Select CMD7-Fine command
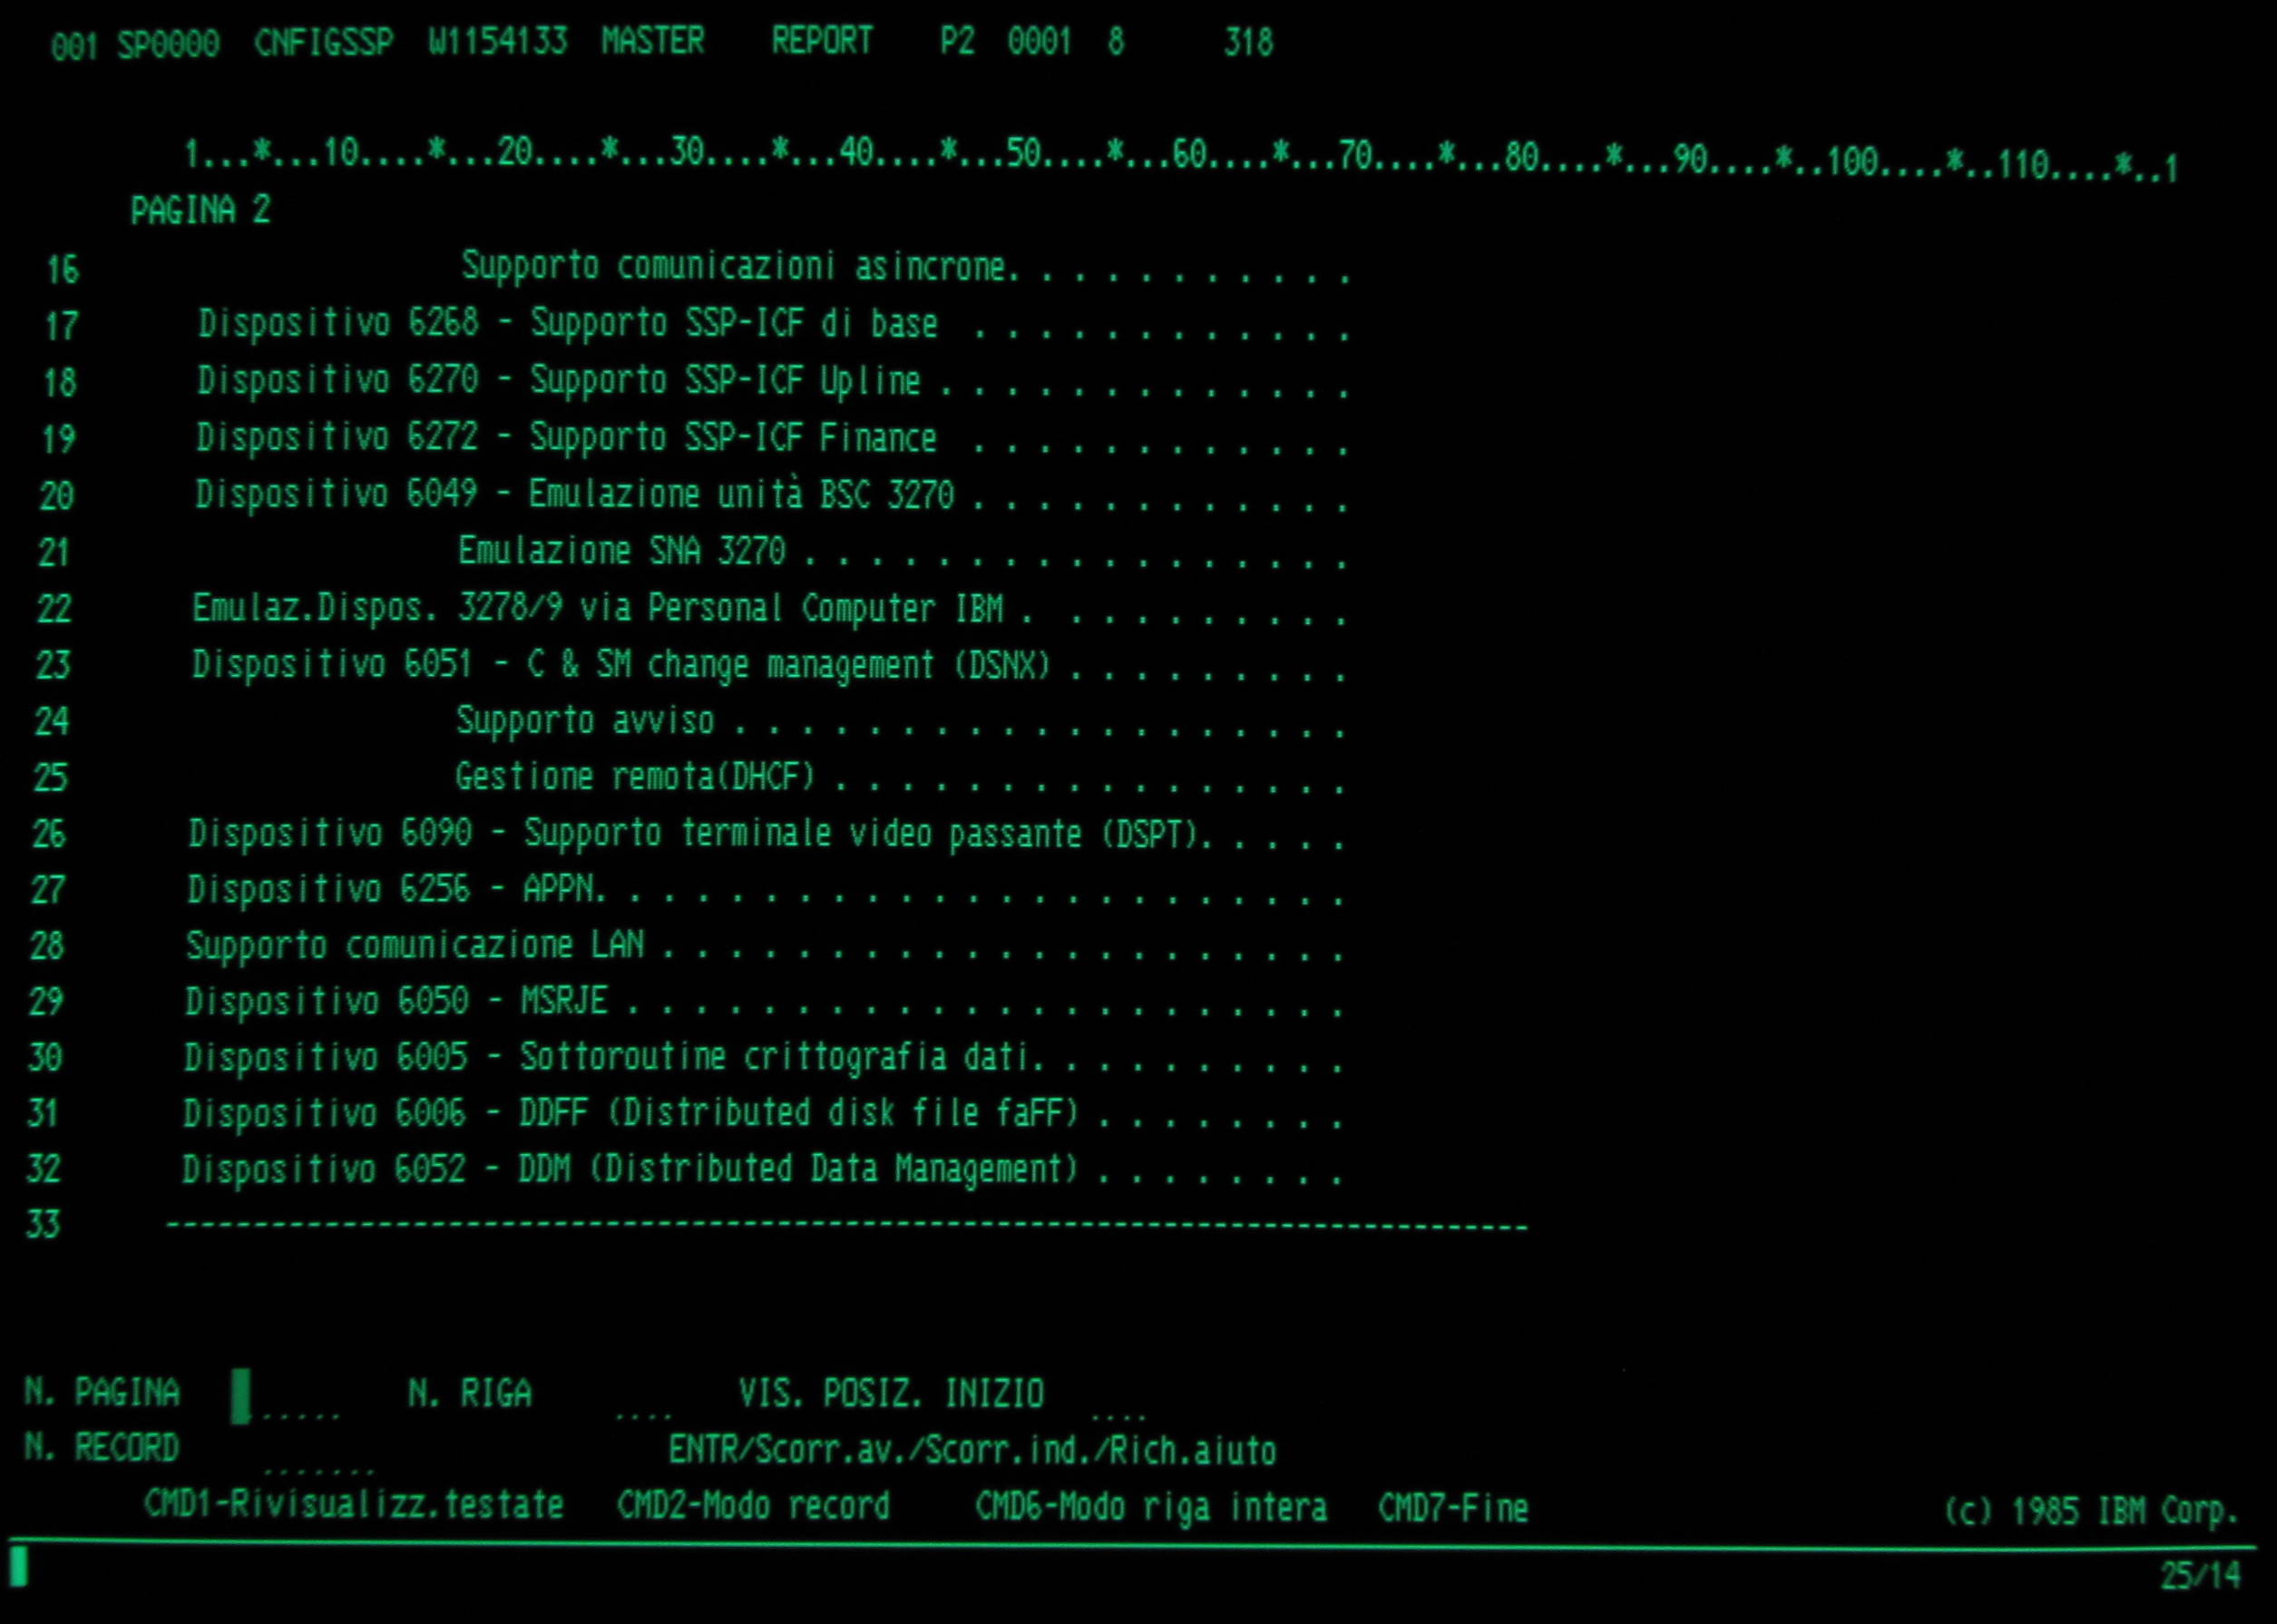This screenshot has width=2277, height=1624. coord(1452,1507)
